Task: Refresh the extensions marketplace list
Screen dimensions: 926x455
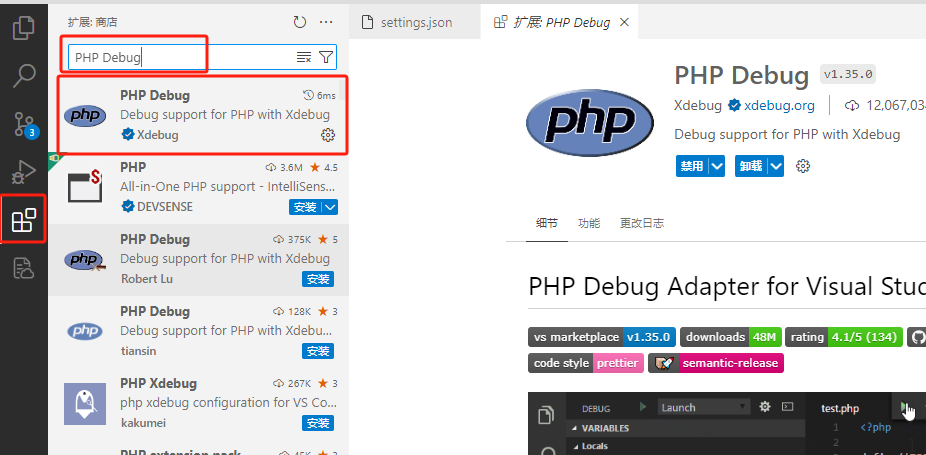Action: click(300, 22)
